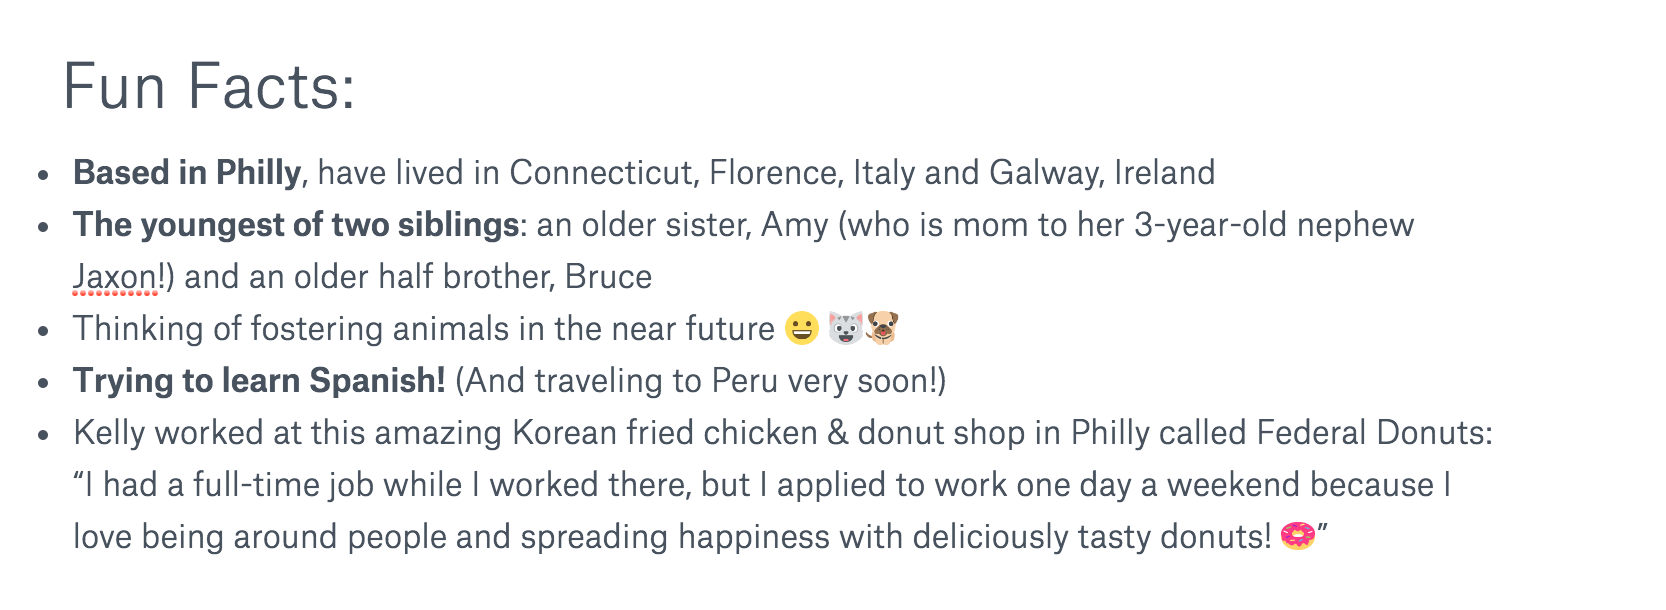The image size is (1666, 610).
Task: Click the Fun Facts heading
Action: [x=209, y=86]
